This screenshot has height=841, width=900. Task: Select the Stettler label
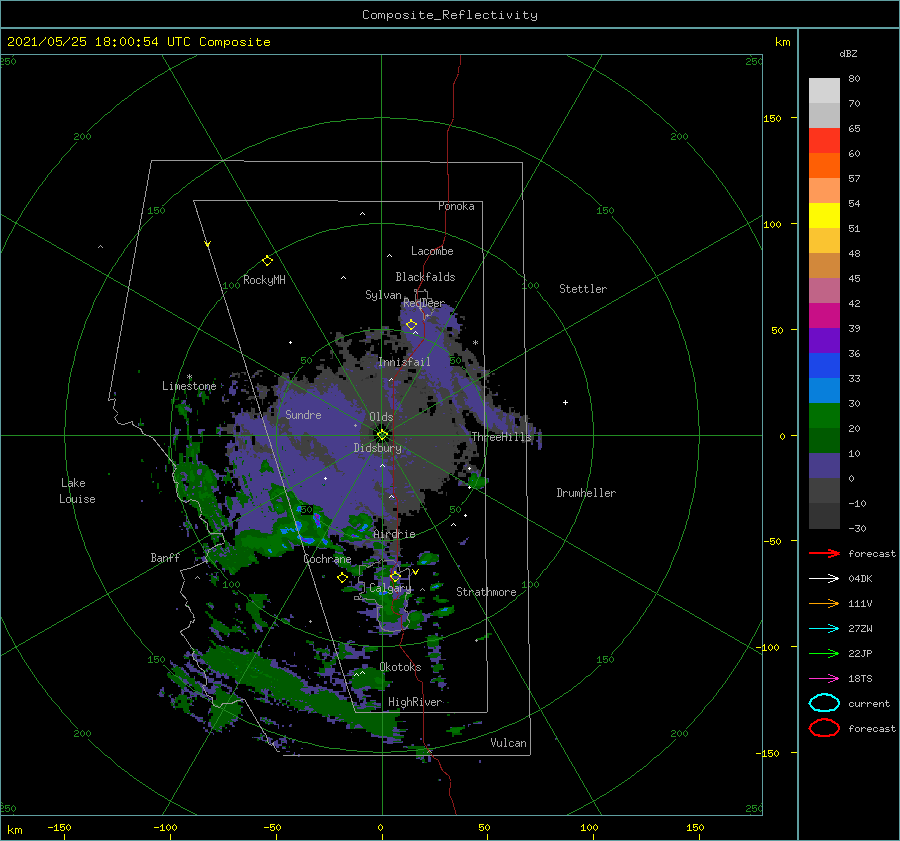click(583, 289)
